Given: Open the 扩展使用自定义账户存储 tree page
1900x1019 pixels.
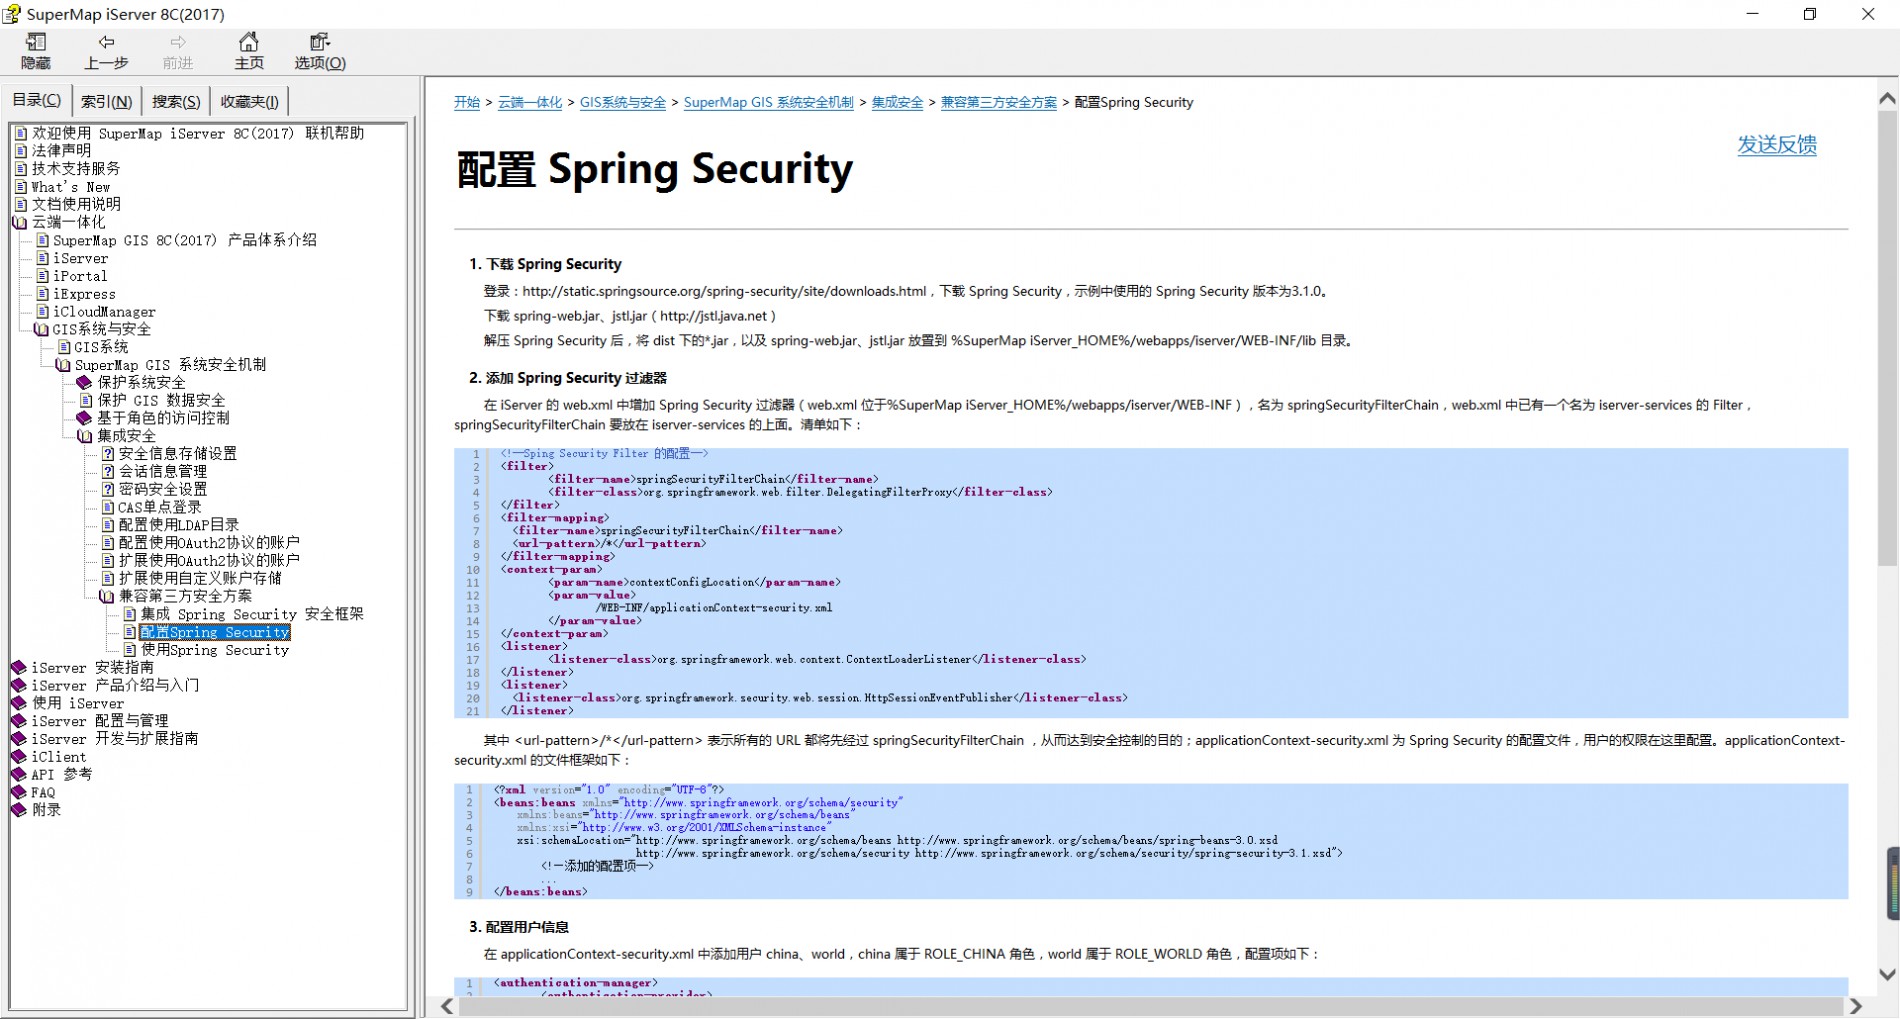Looking at the screenshot, I should click(x=200, y=578).
